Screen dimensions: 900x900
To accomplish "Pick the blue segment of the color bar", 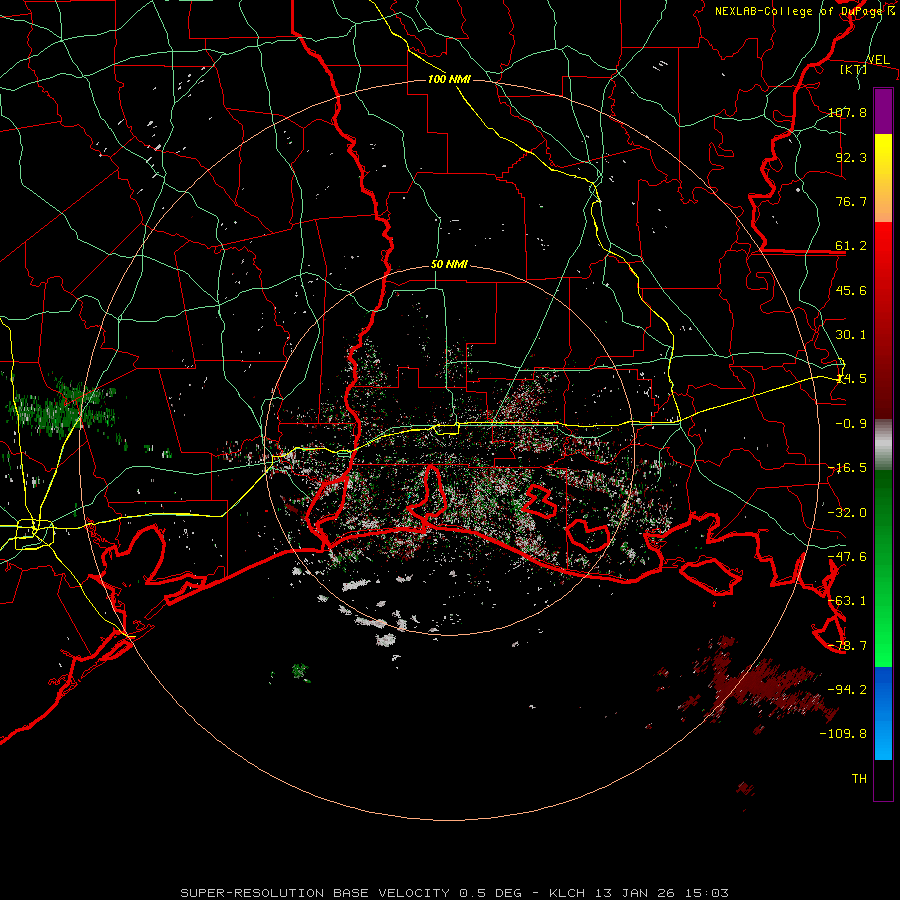I will 883,713.
